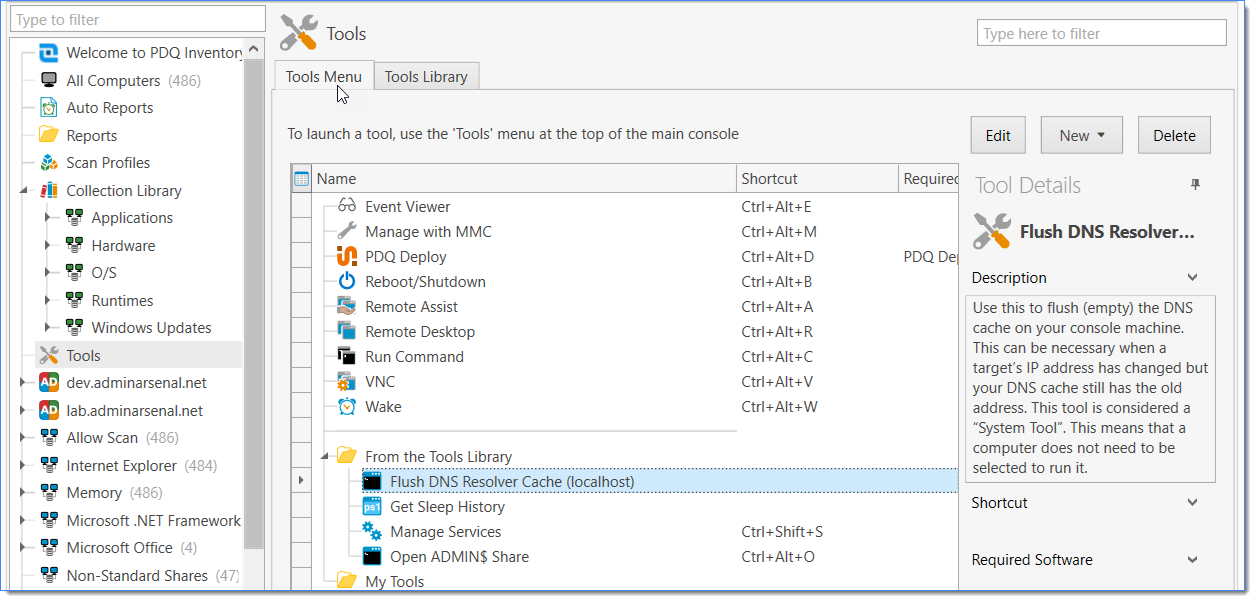Screen dimensions: 1255x601
Task: Click the Remote Desktop icon
Action: tap(347, 331)
